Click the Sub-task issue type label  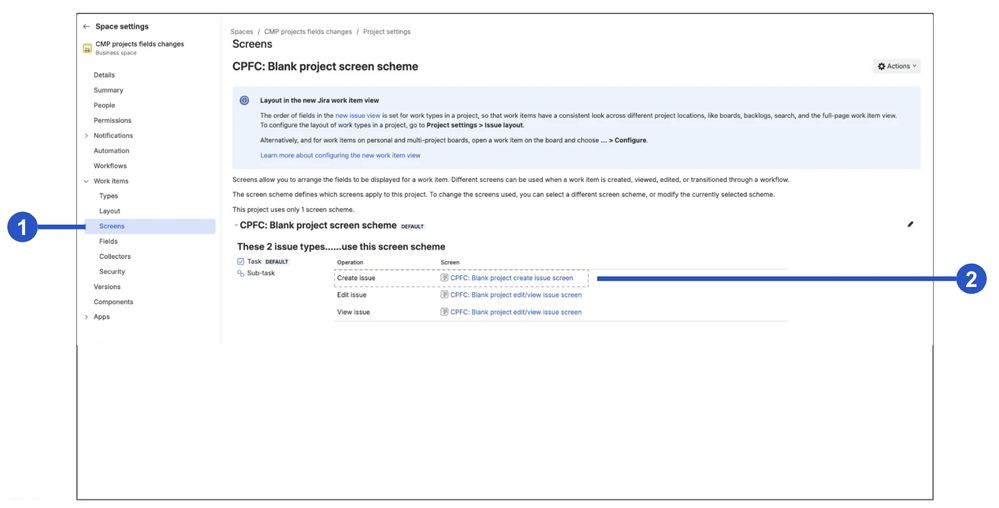coord(261,273)
